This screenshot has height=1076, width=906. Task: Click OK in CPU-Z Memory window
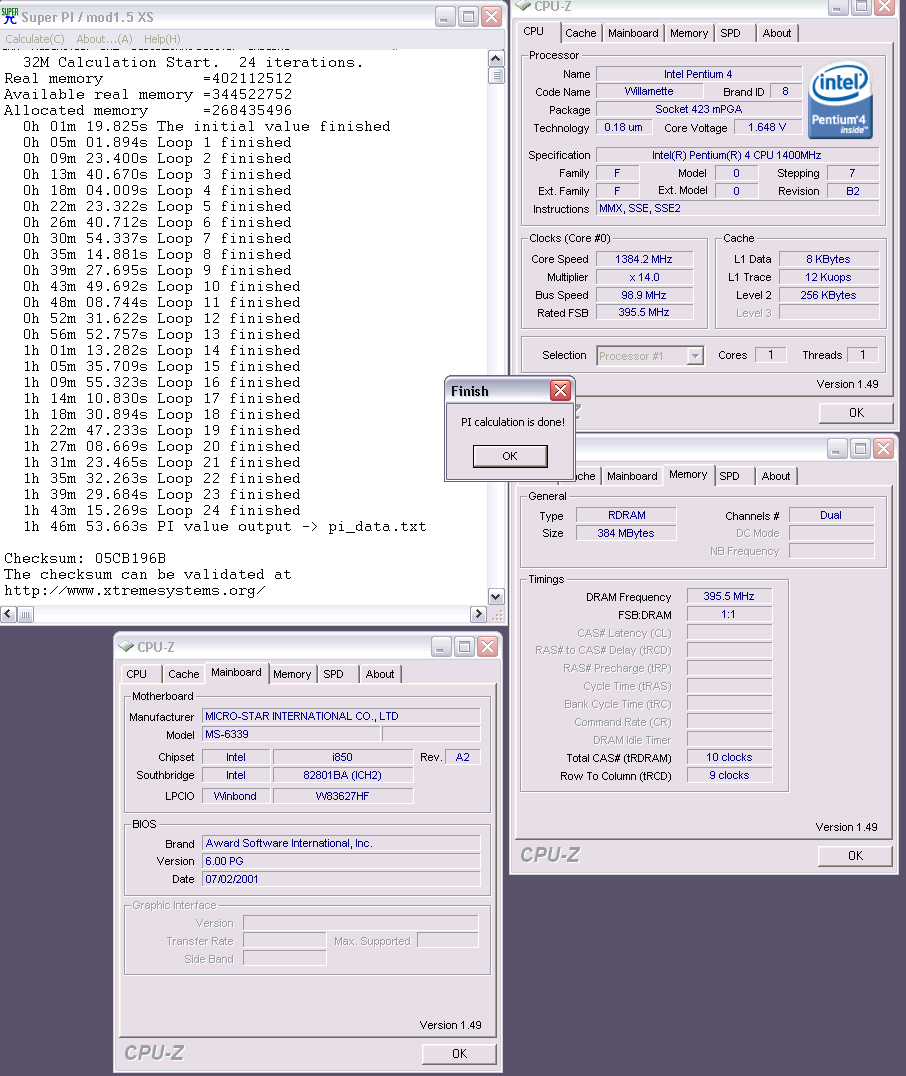(855, 856)
